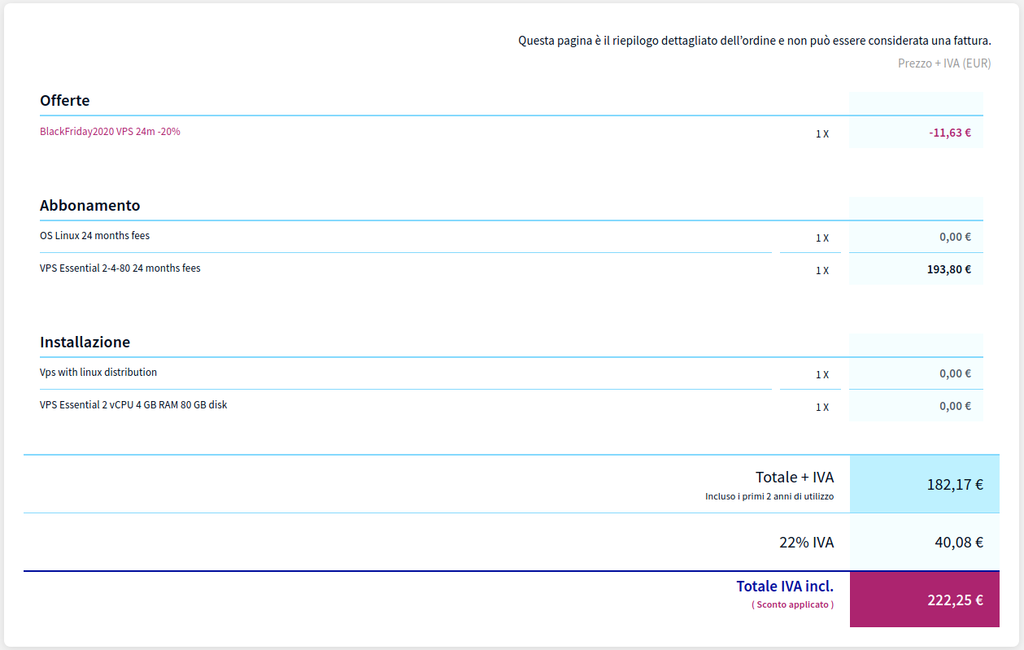
Task: Click VPS Essential 2 vCPU 4 GB RAM item
Action: [133, 405]
